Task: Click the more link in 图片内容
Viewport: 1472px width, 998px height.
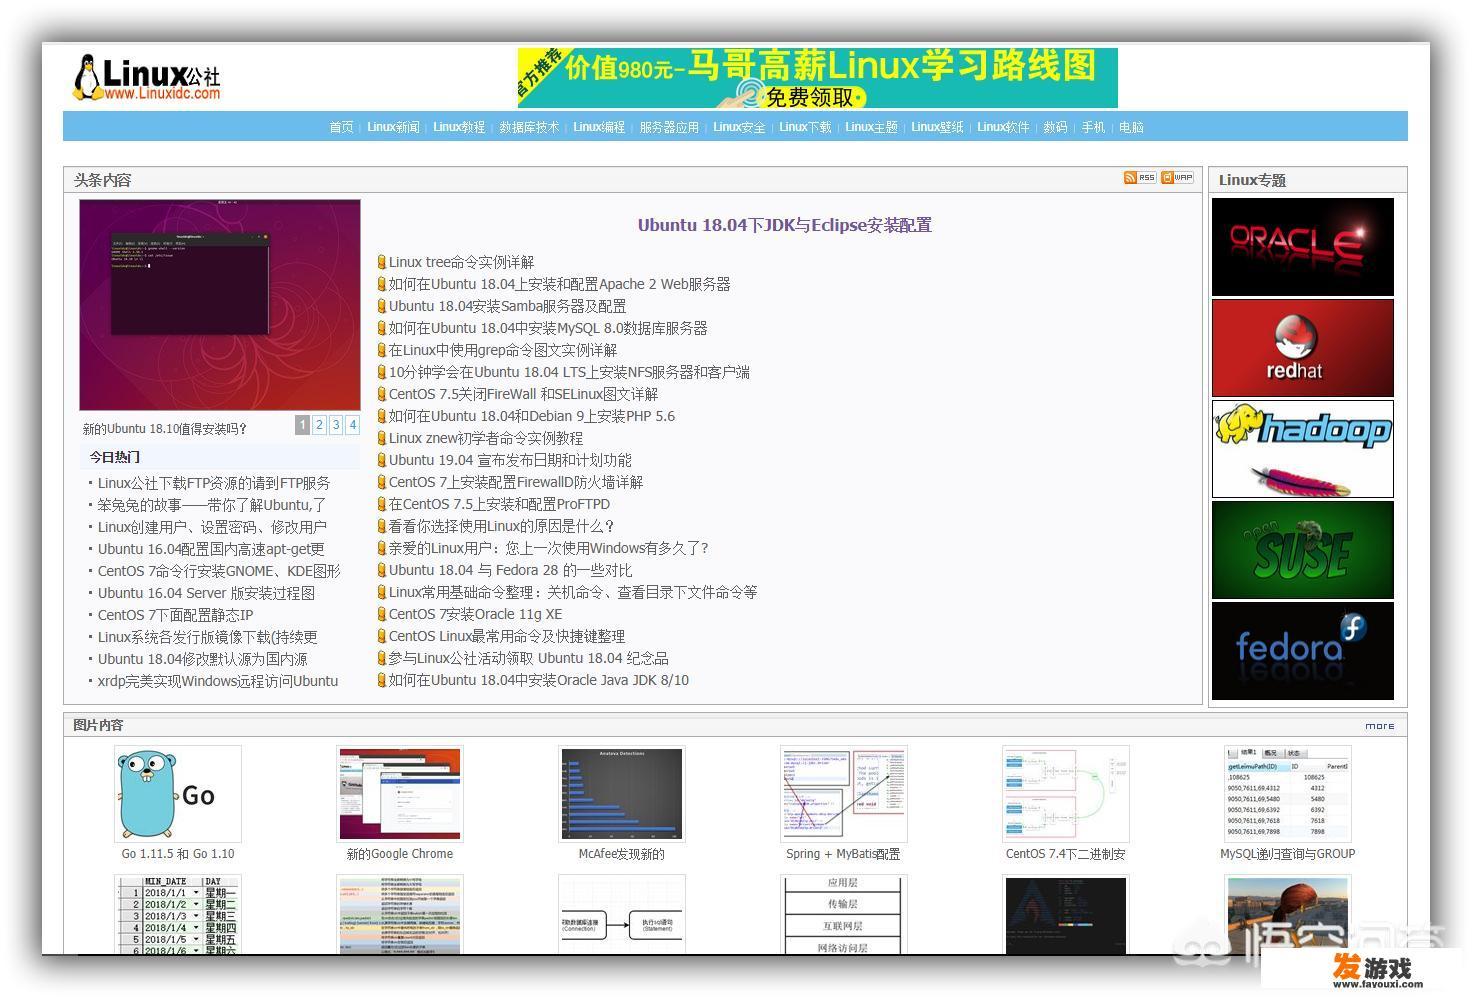Action: point(1379,726)
